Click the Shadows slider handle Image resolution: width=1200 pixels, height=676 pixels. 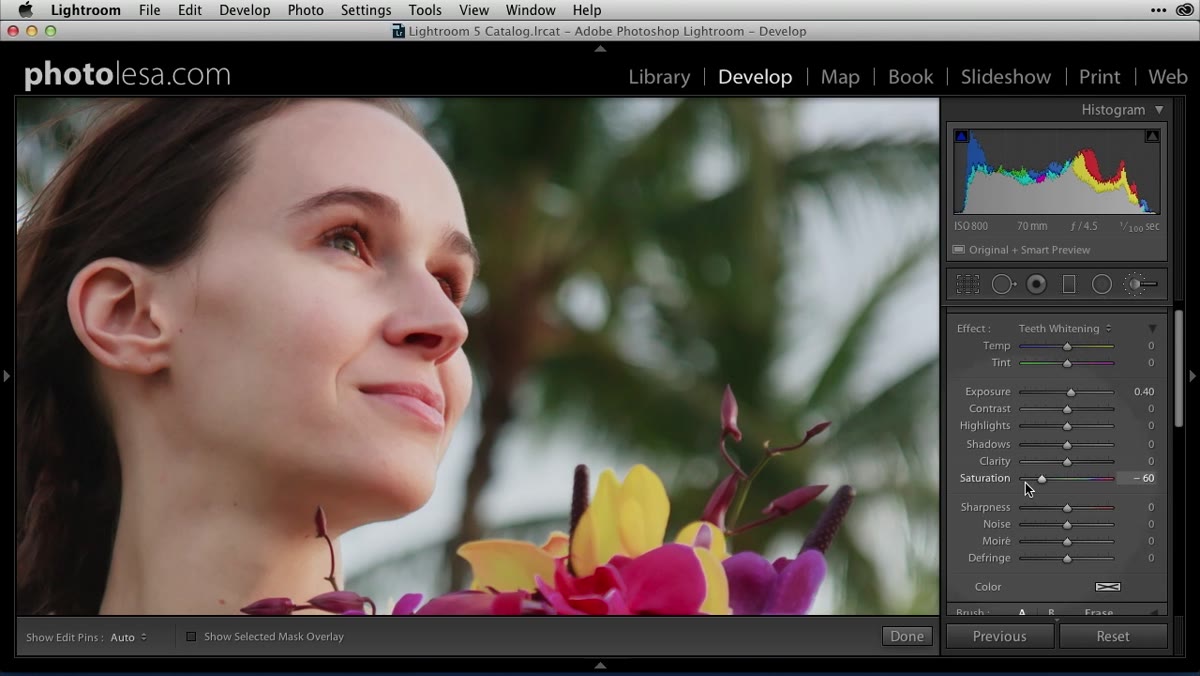(x=1067, y=444)
